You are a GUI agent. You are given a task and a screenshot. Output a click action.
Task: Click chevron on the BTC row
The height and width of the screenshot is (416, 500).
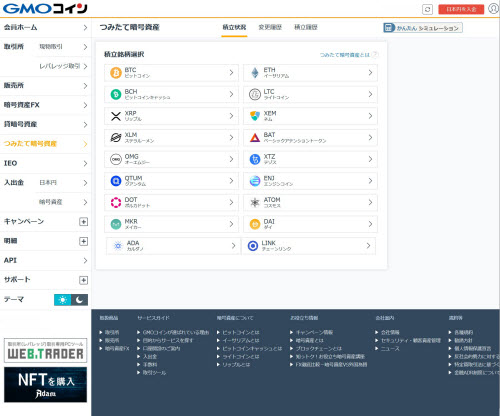[x=231, y=72]
